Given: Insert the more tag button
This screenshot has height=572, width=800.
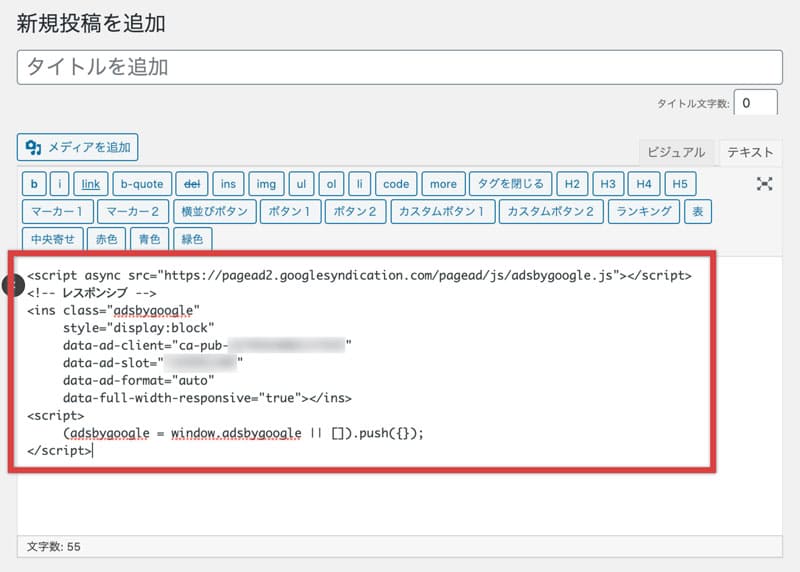Looking at the screenshot, I should coord(443,184).
